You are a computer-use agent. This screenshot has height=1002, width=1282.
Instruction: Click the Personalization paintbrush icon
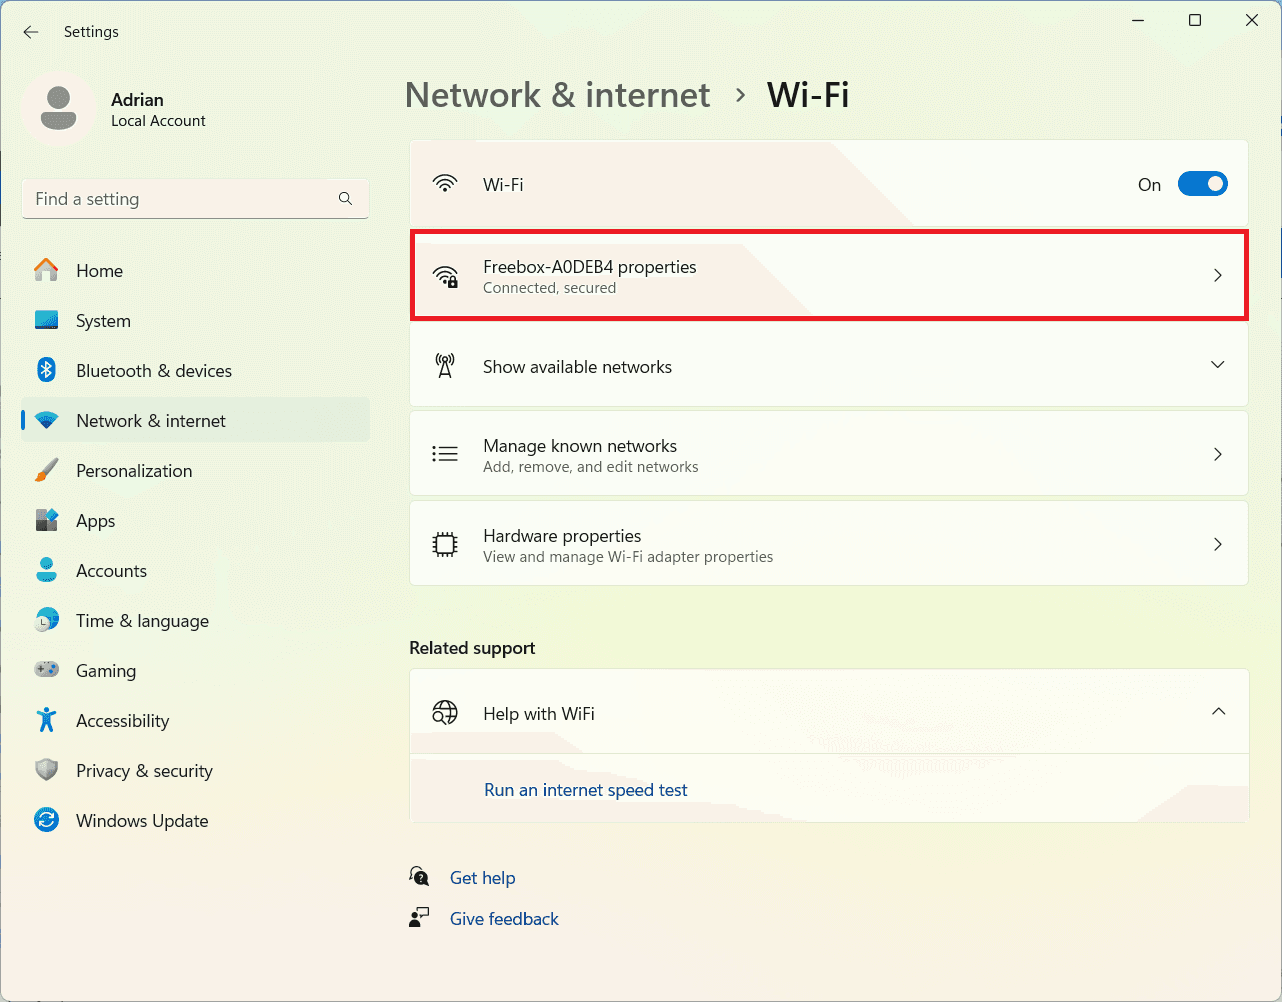point(46,470)
